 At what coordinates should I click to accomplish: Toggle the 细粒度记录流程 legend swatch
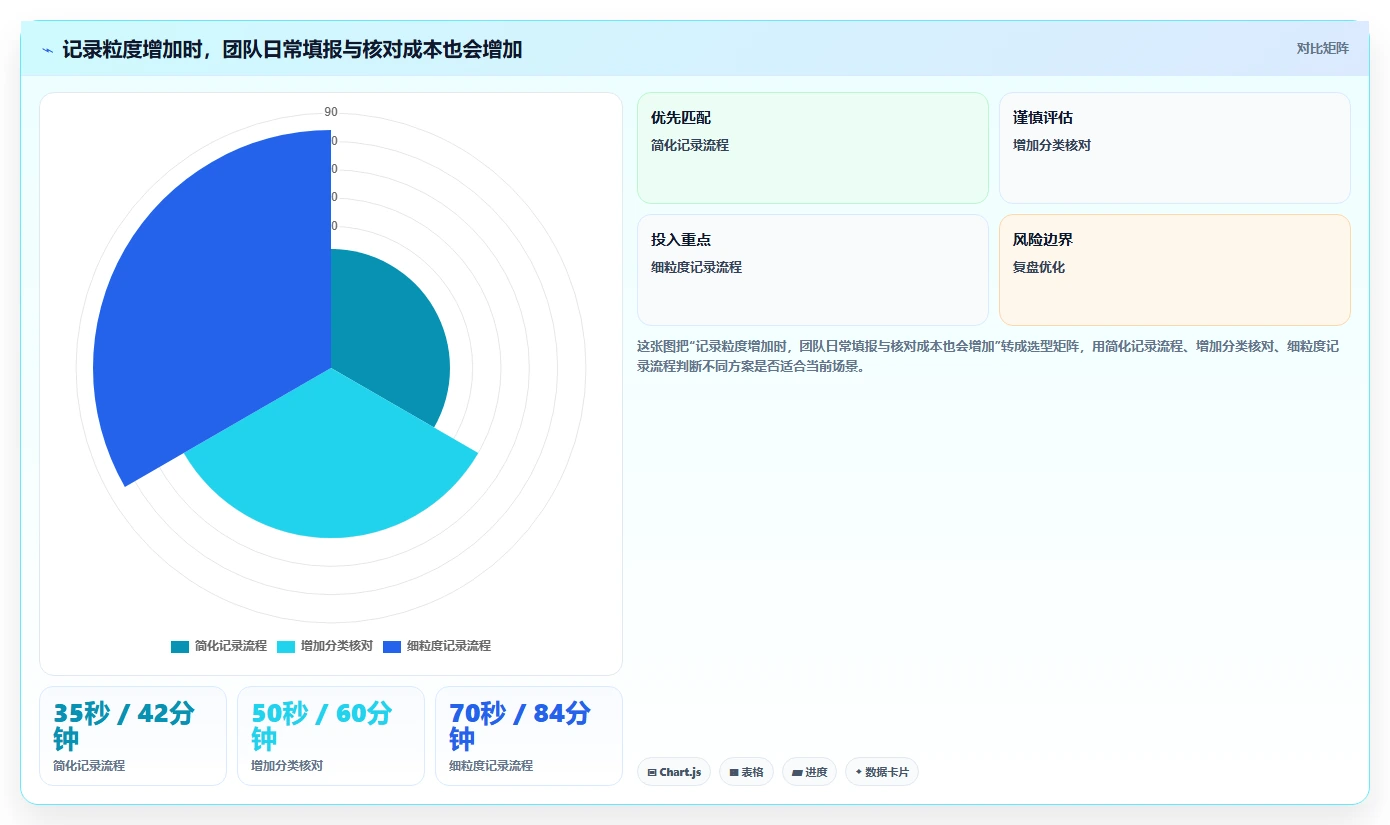pos(392,646)
